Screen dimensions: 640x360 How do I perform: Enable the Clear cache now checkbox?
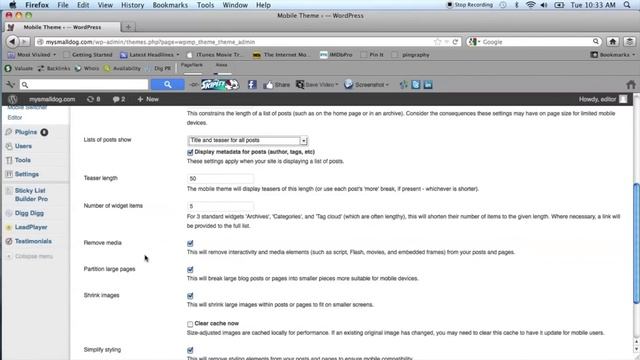190,324
